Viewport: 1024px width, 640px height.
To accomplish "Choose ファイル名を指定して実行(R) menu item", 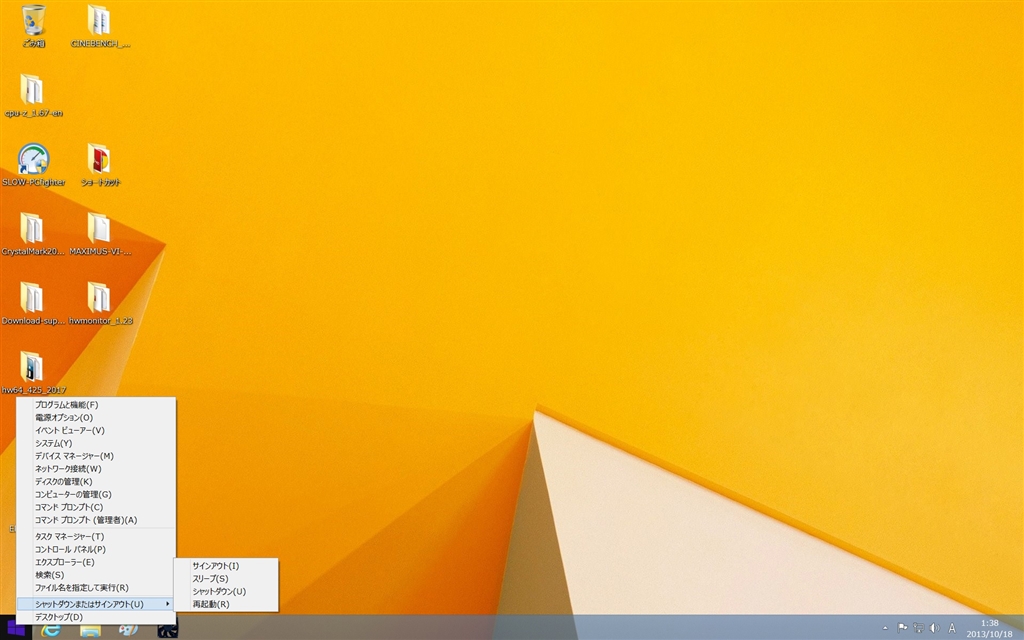I will (x=96, y=588).
